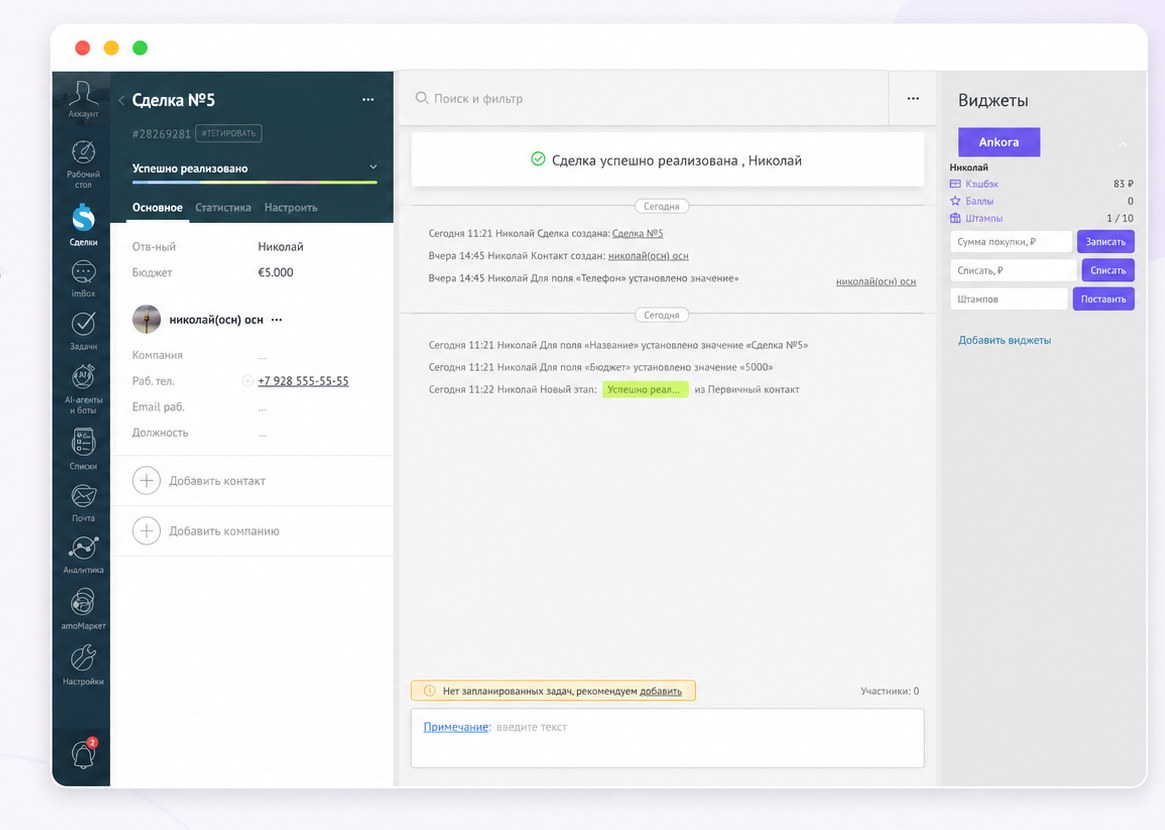Click the warning icon in tasks notice
Viewport: 1165px width, 830px height.
click(429, 691)
